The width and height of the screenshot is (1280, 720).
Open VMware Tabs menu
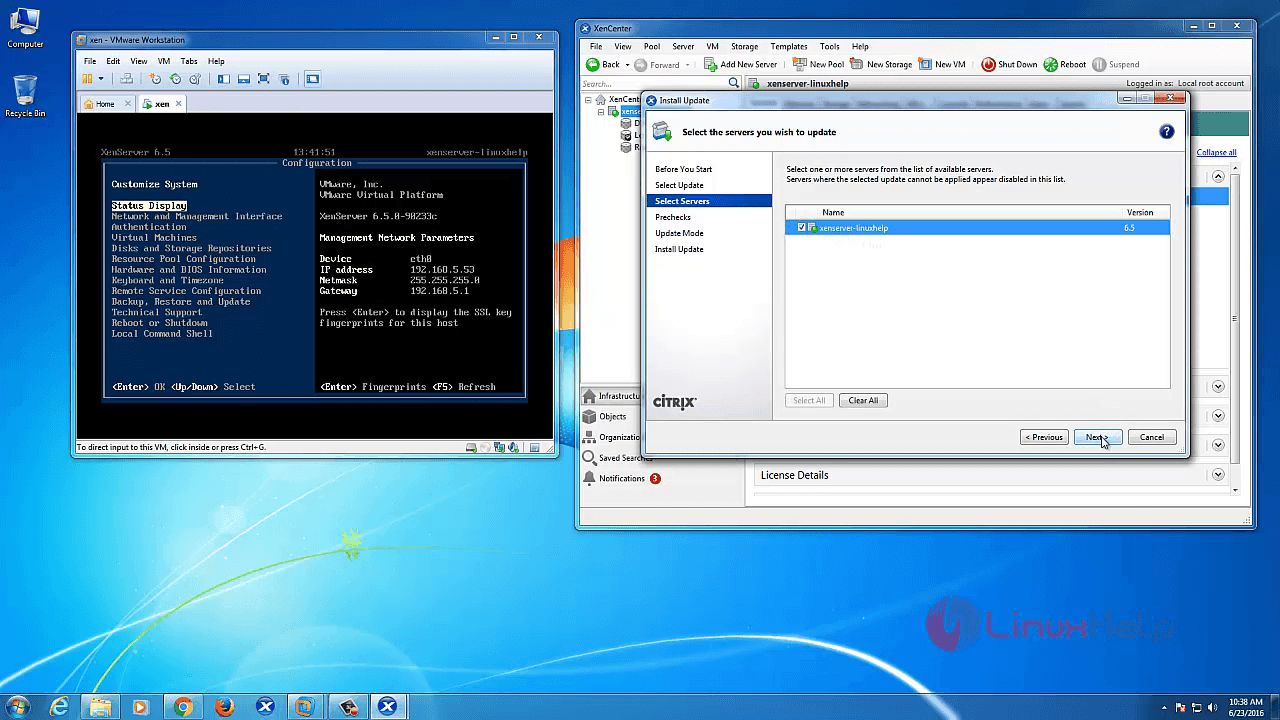(x=189, y=61)
